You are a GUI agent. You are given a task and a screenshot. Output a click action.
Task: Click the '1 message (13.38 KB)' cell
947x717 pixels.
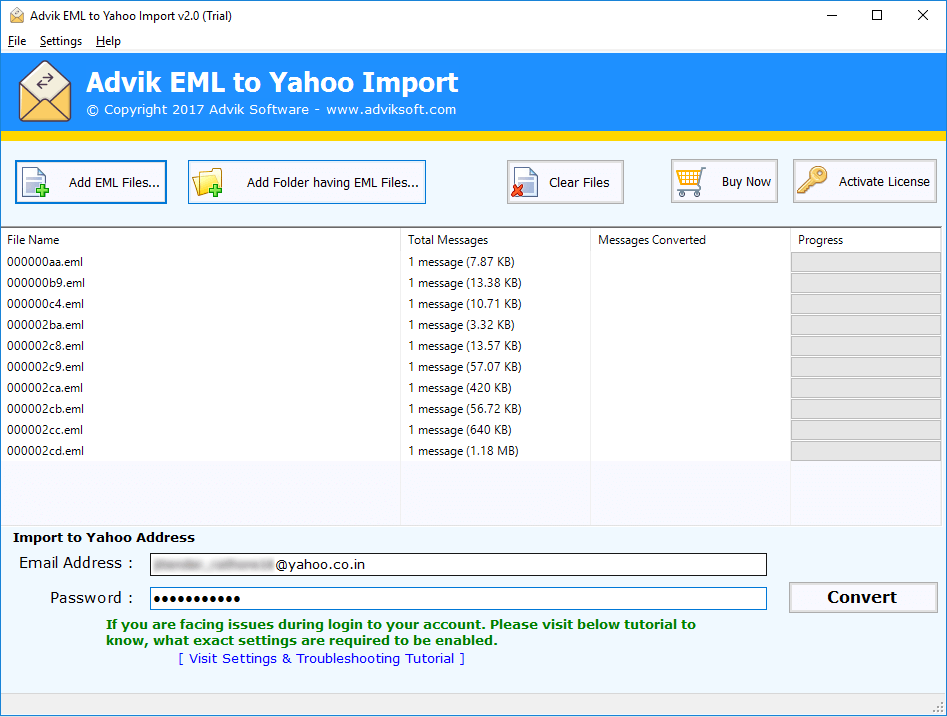click(464, 283)
